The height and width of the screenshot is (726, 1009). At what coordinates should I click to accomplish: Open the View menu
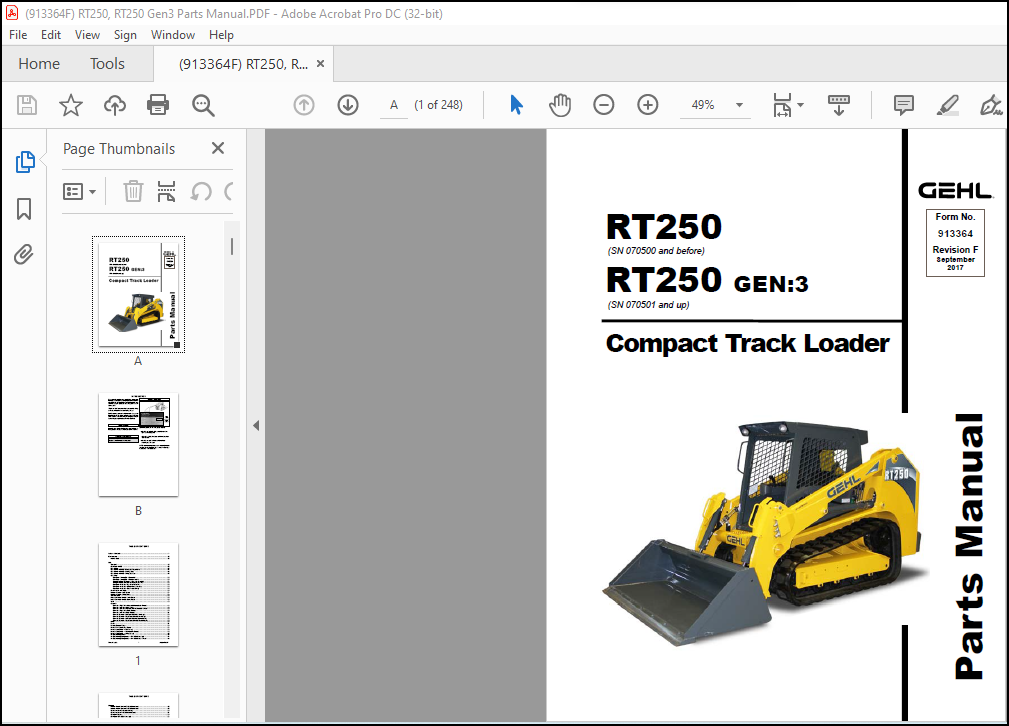click(x=87, y=35)
